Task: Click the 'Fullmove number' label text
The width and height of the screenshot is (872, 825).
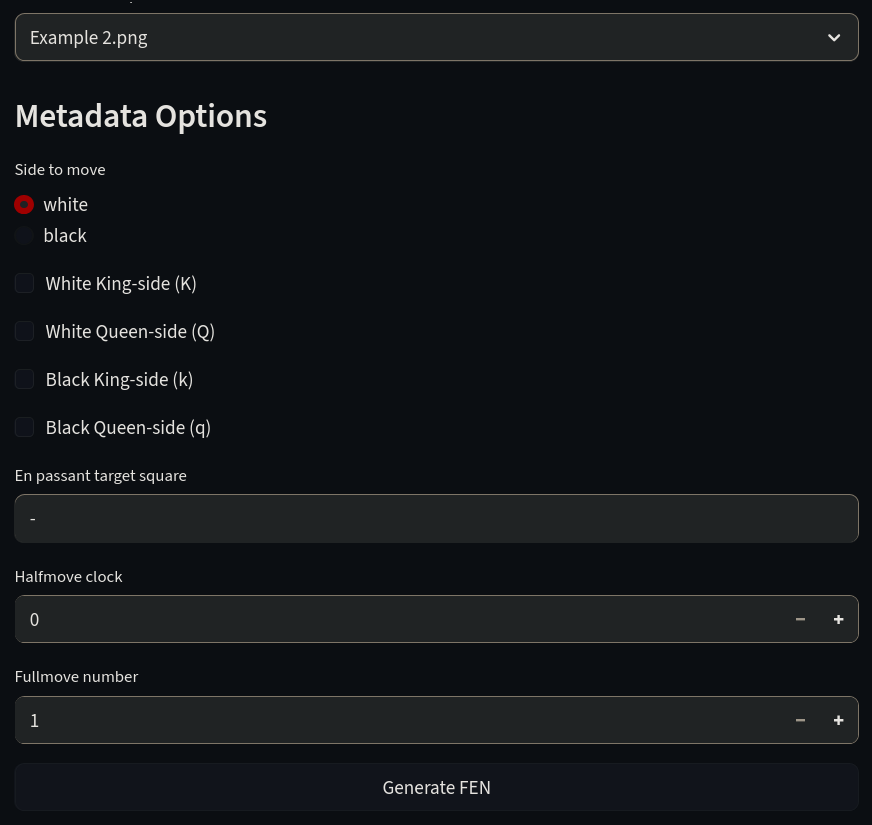Action: coord(76,677)
